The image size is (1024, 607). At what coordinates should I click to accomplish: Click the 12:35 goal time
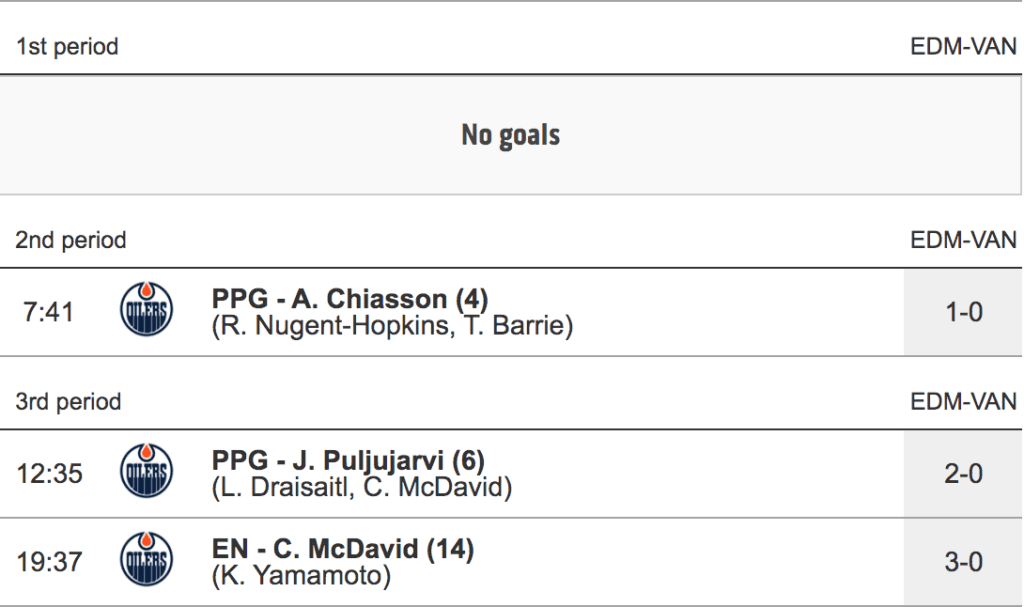tap(50, 474)
